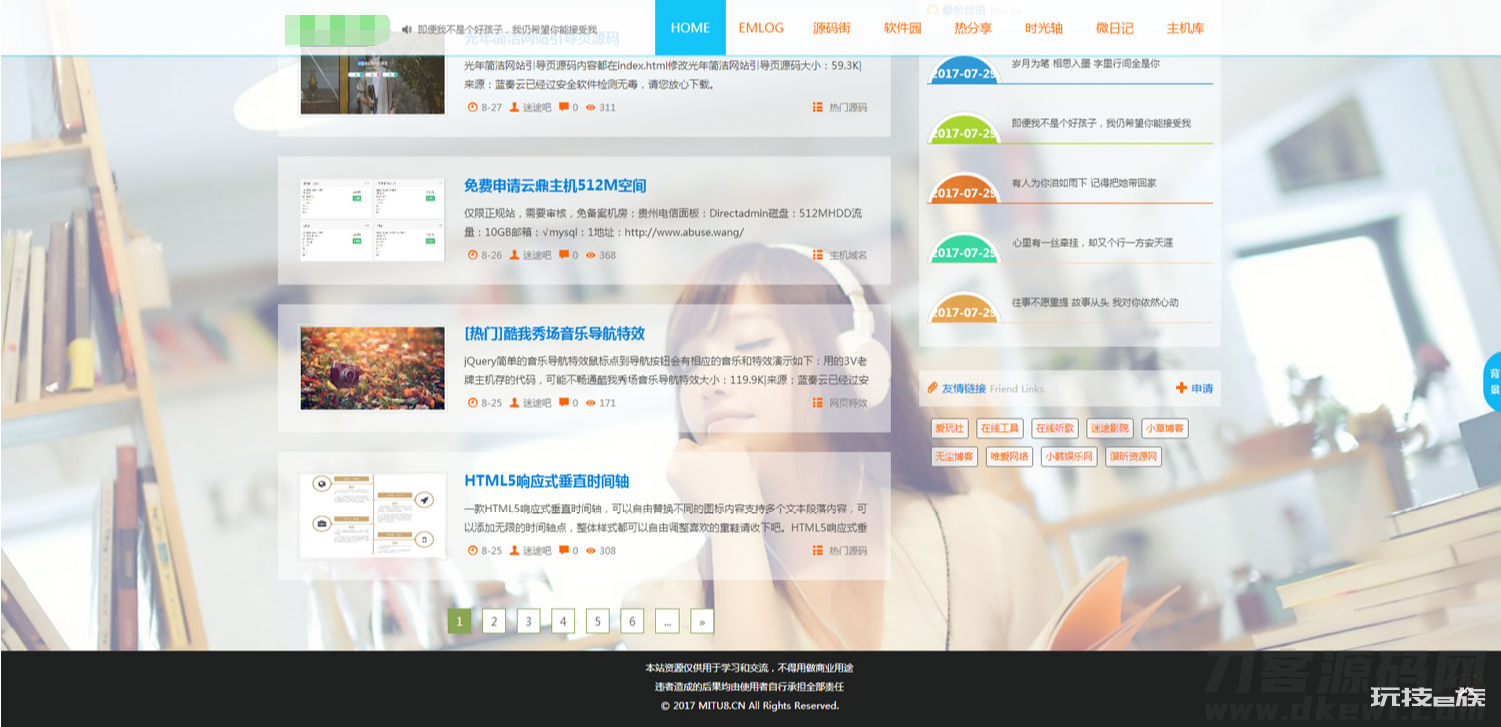Open the camera-in-leaves thumbnail for 酷我秀场音乐导航特效
This screenshot has height=727, width=1501.
point(372,368)
